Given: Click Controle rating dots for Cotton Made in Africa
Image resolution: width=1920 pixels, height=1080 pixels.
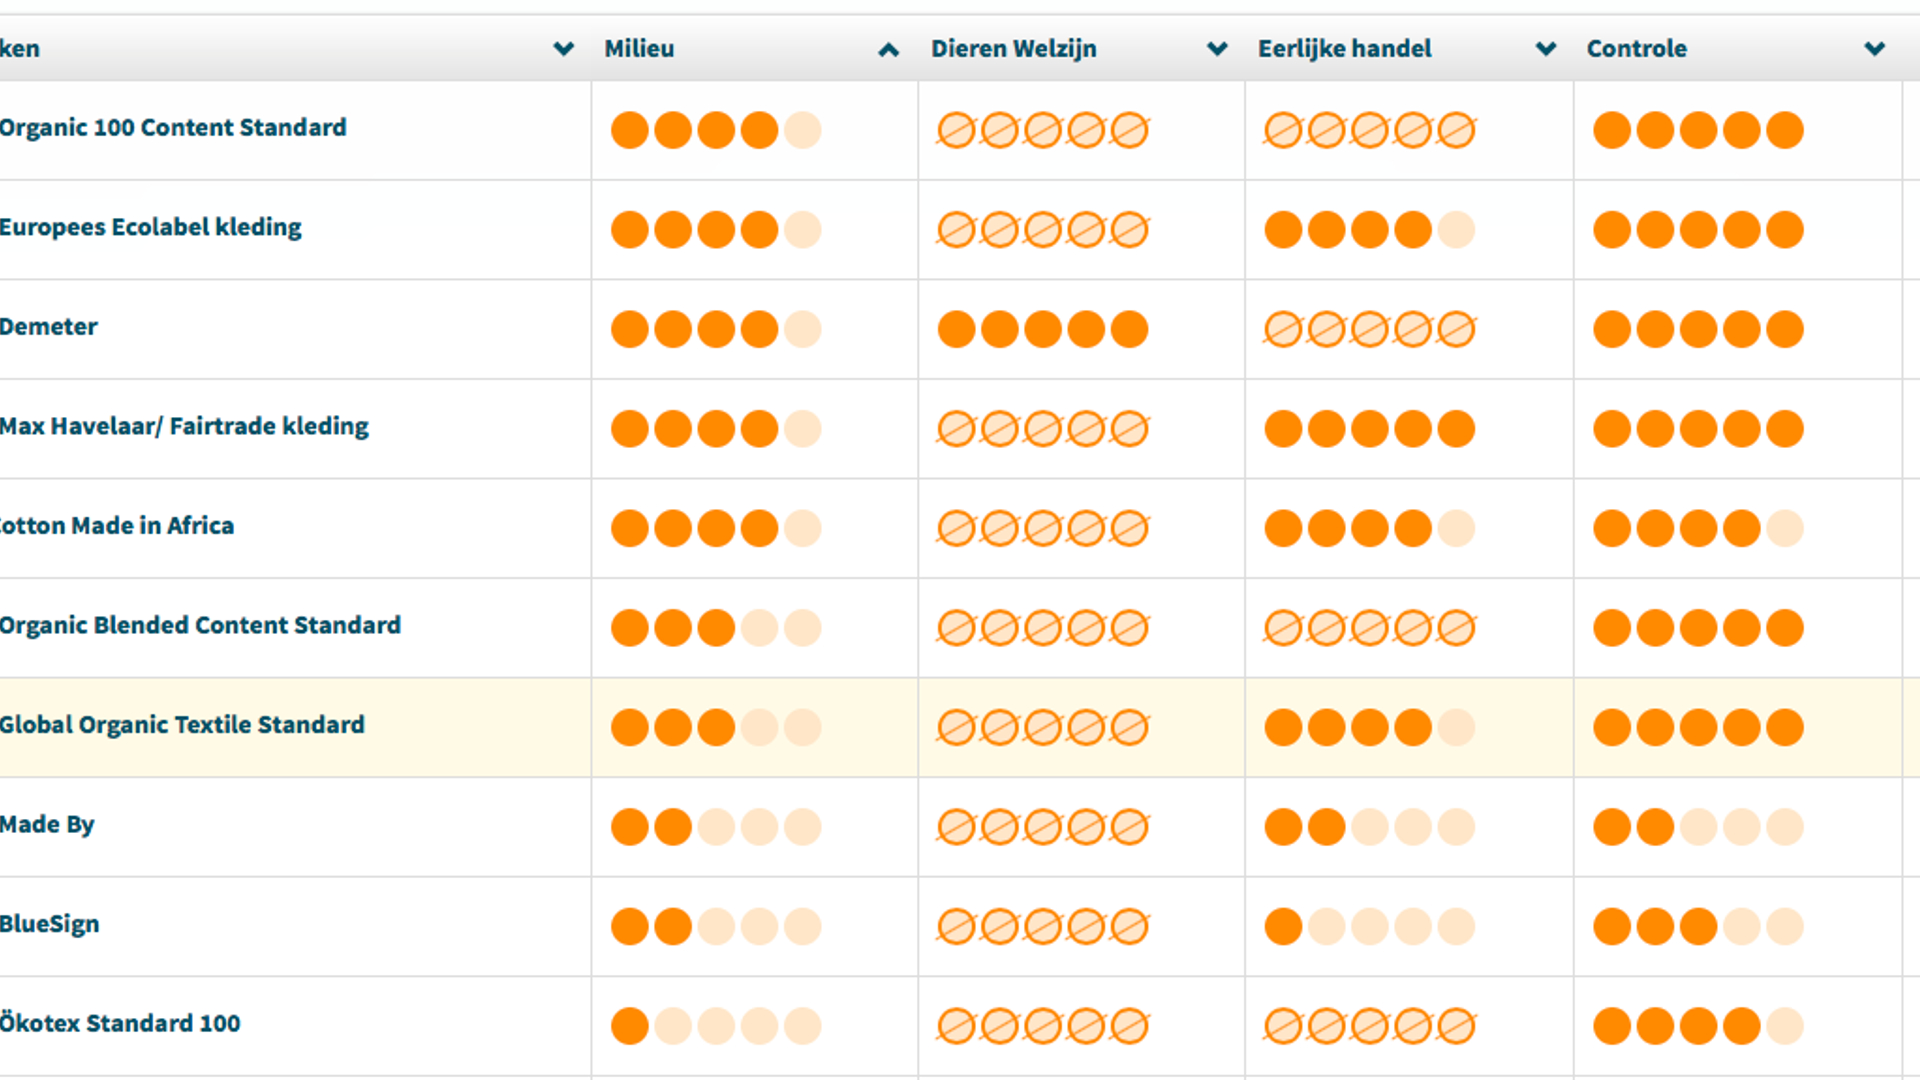Looking at the screenshot, I should click(x=1698, y=528).
